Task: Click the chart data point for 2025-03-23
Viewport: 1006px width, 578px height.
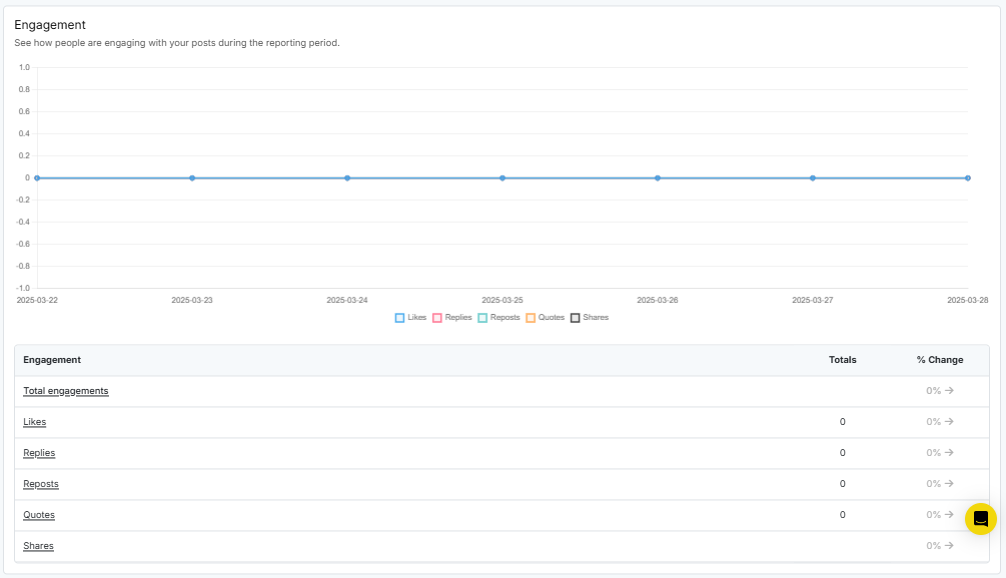Action: (x=192, y=178)
